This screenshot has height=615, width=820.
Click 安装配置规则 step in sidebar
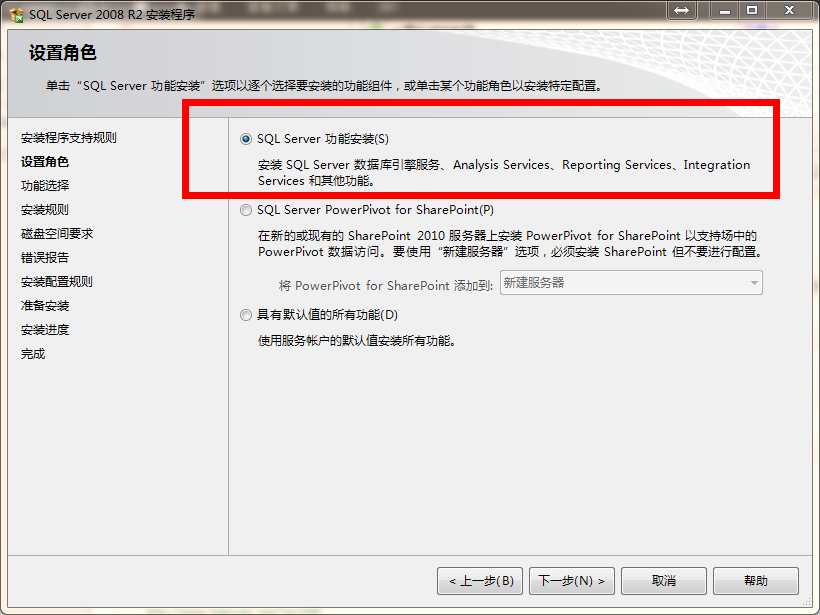point(56,282)
